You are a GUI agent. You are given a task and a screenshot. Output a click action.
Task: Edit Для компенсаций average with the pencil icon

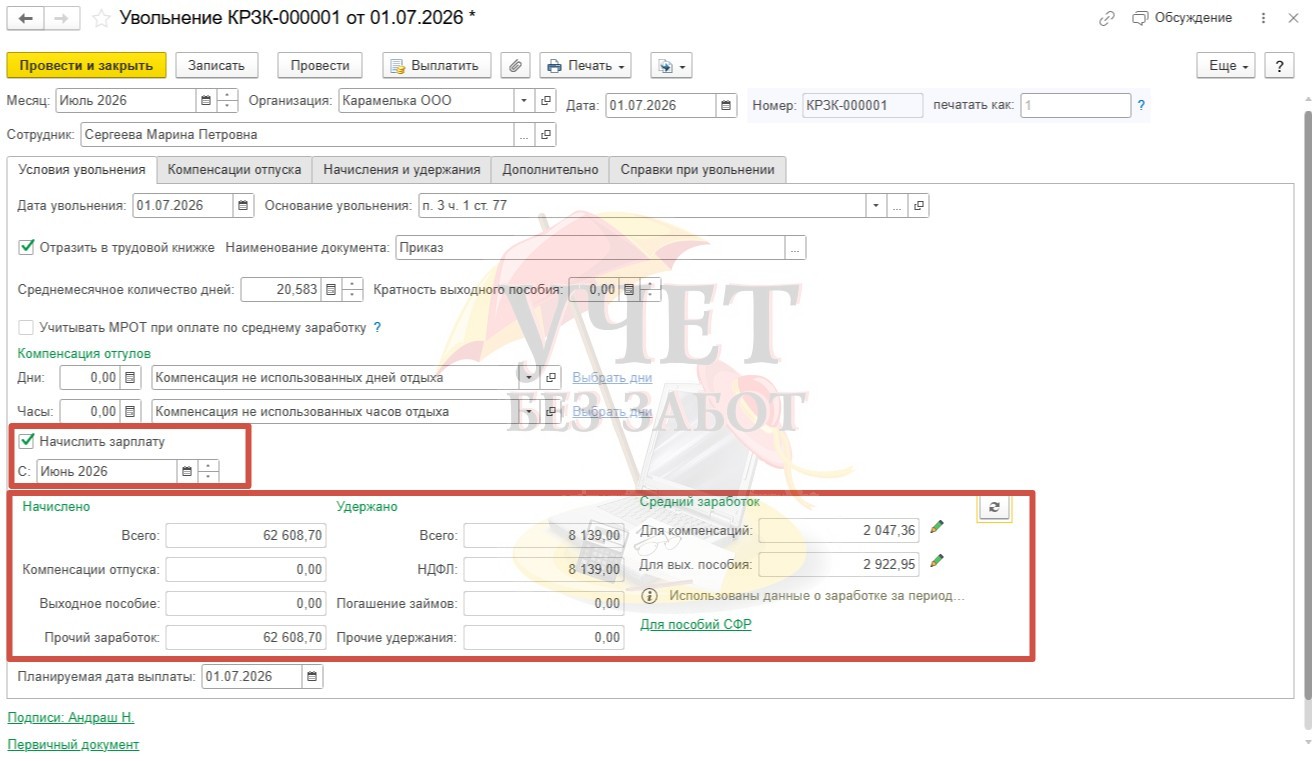(936, 527)
